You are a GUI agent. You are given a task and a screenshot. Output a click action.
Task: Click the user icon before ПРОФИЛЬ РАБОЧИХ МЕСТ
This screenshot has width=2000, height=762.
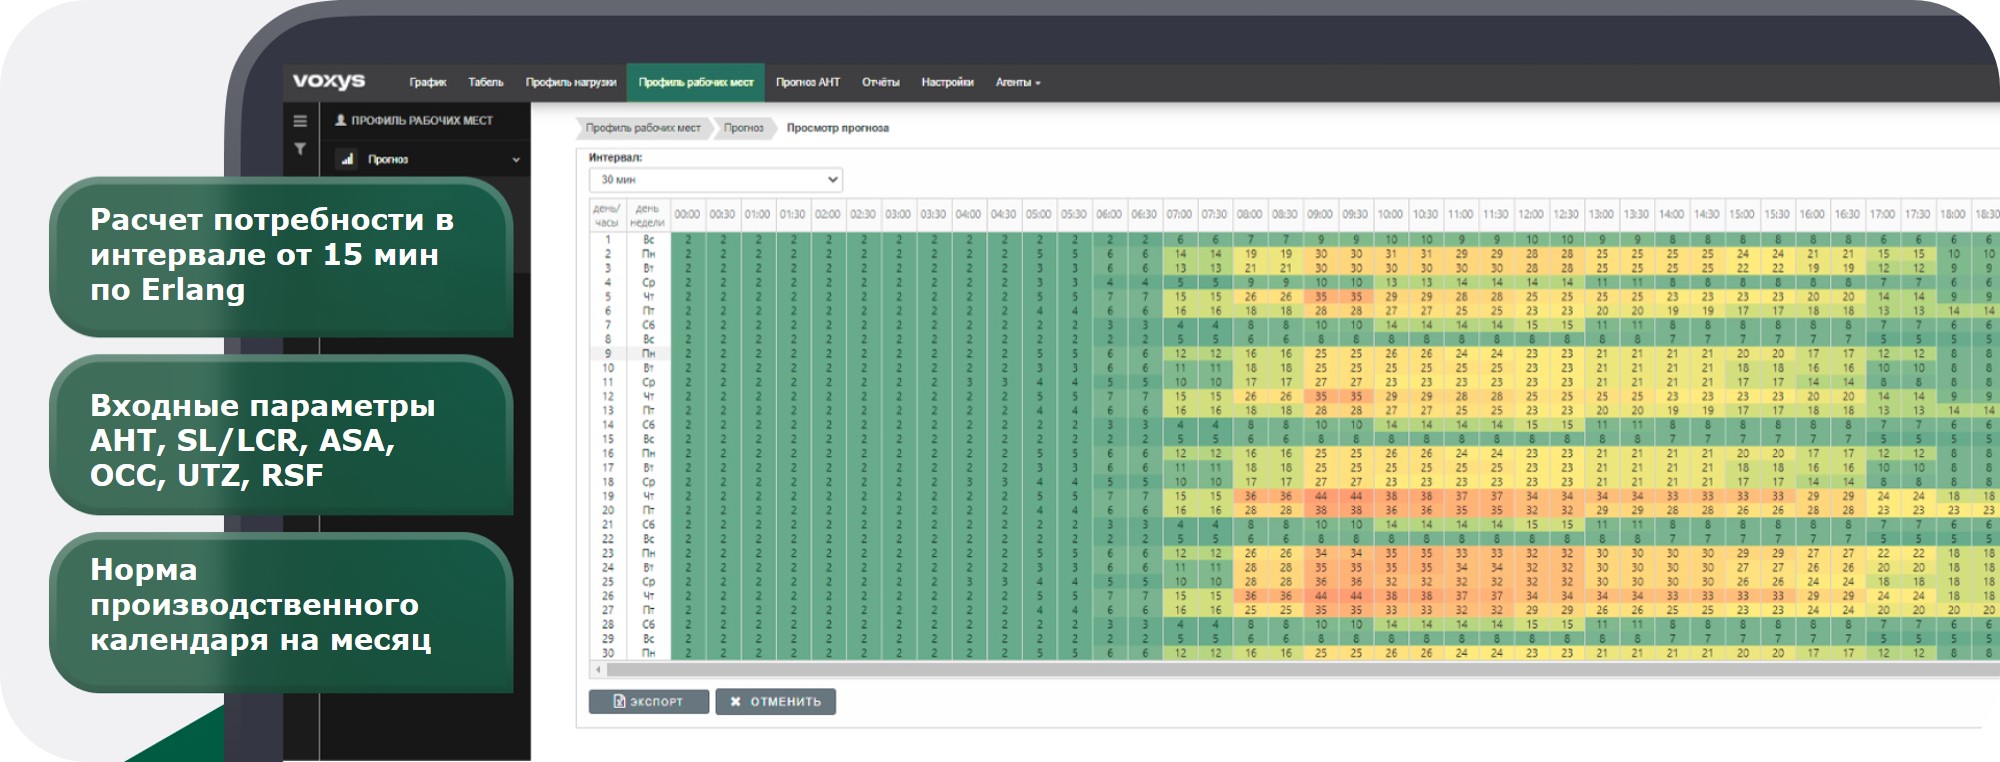click(x=340, y=120)
